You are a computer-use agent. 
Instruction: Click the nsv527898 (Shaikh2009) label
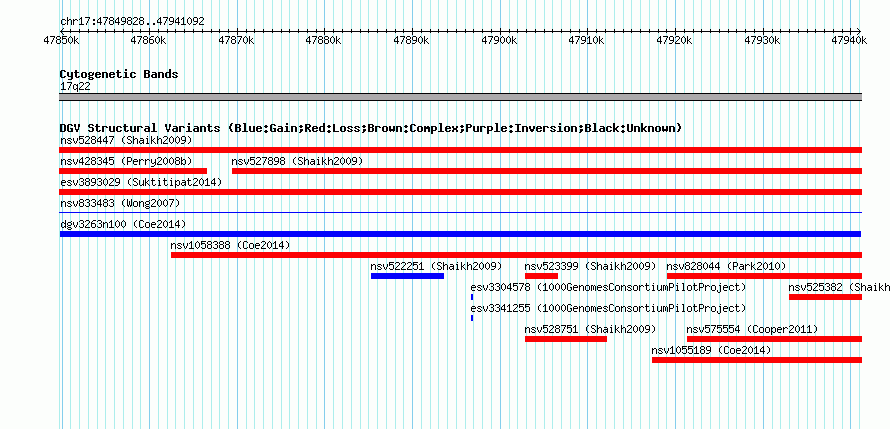pos(297,161)
